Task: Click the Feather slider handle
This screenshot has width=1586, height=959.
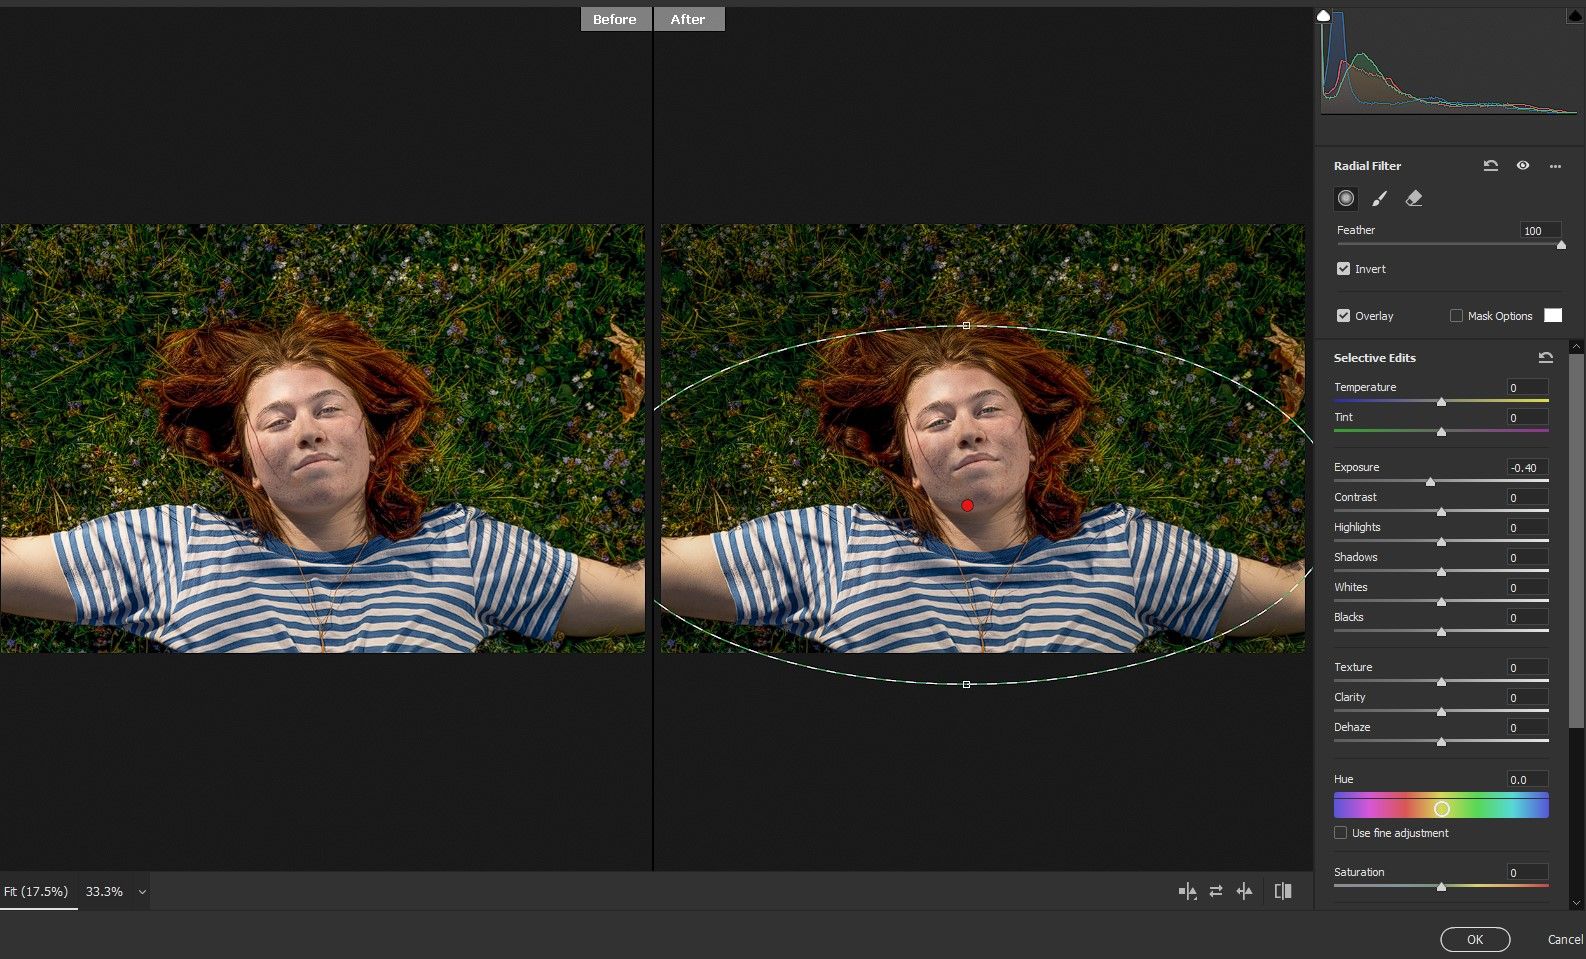Action: coord(1561,245)
